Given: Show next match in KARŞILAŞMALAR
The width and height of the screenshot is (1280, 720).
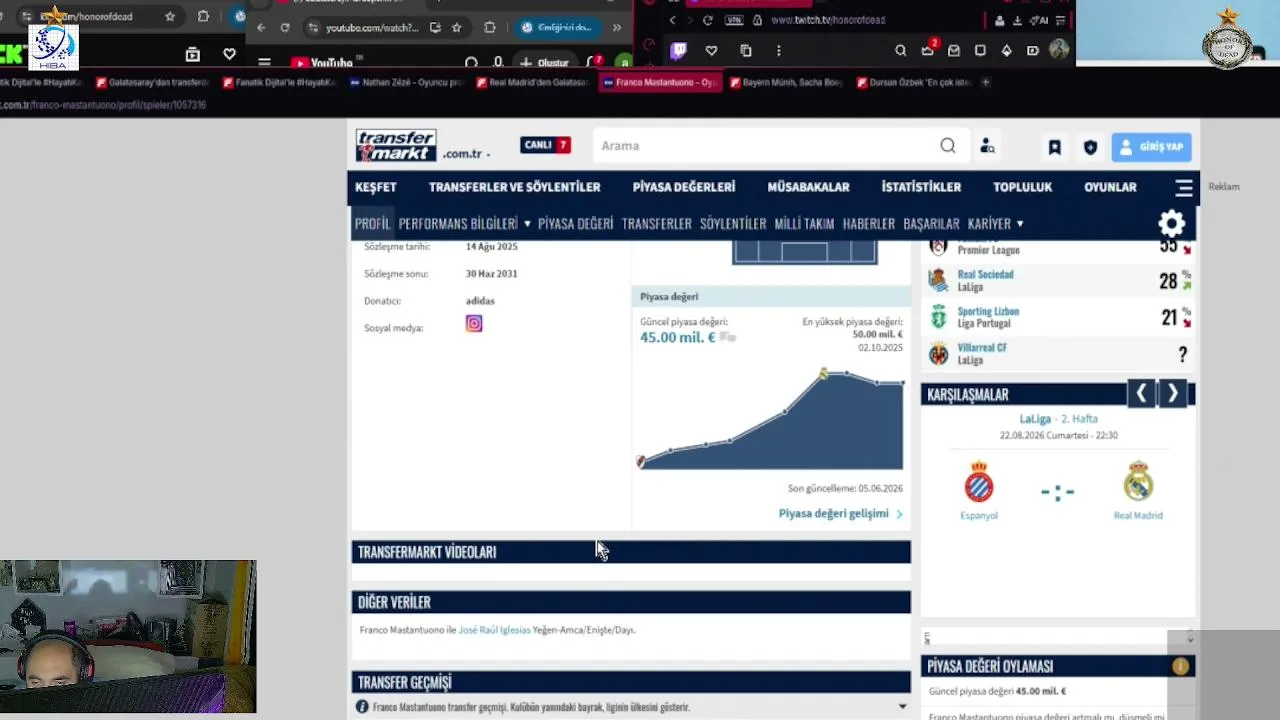Looking at the screenshot, I should (x=1173, y=394).
